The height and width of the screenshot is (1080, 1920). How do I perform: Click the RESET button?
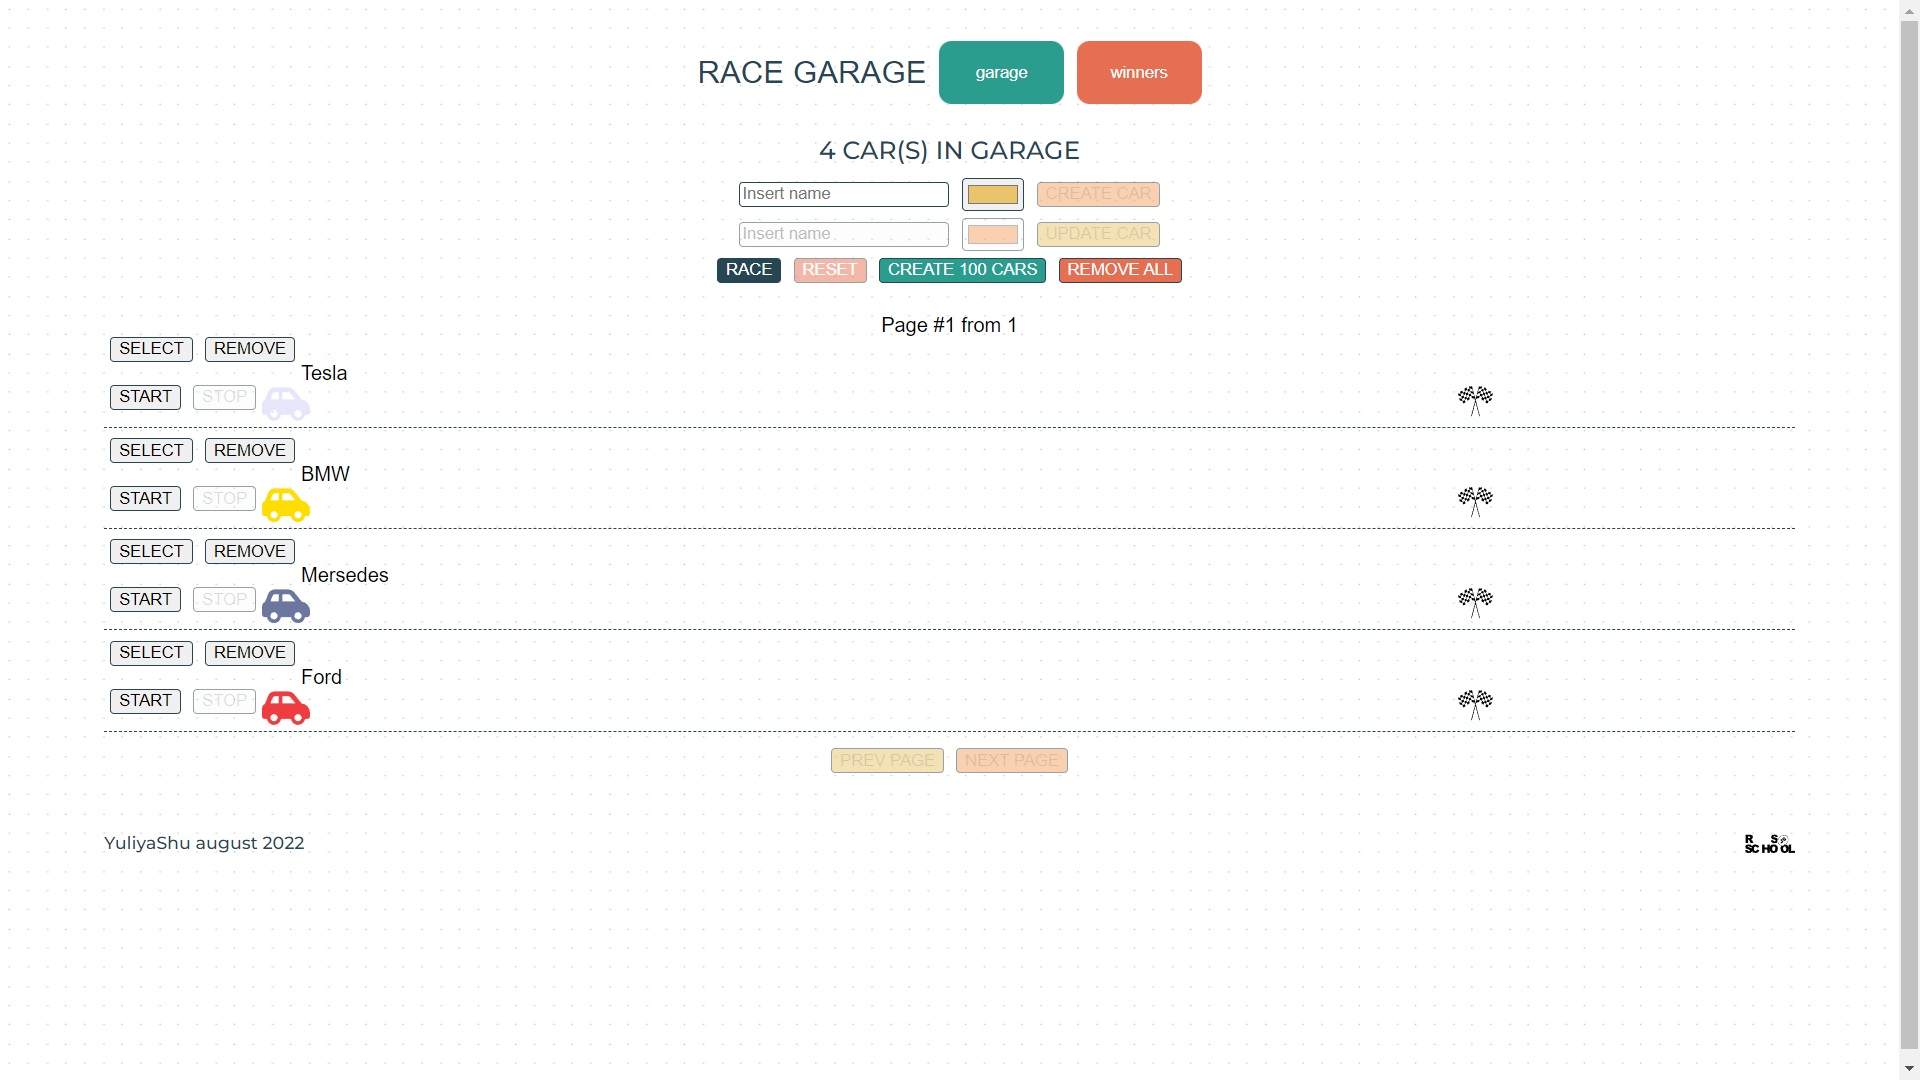[x=830, y=270]
